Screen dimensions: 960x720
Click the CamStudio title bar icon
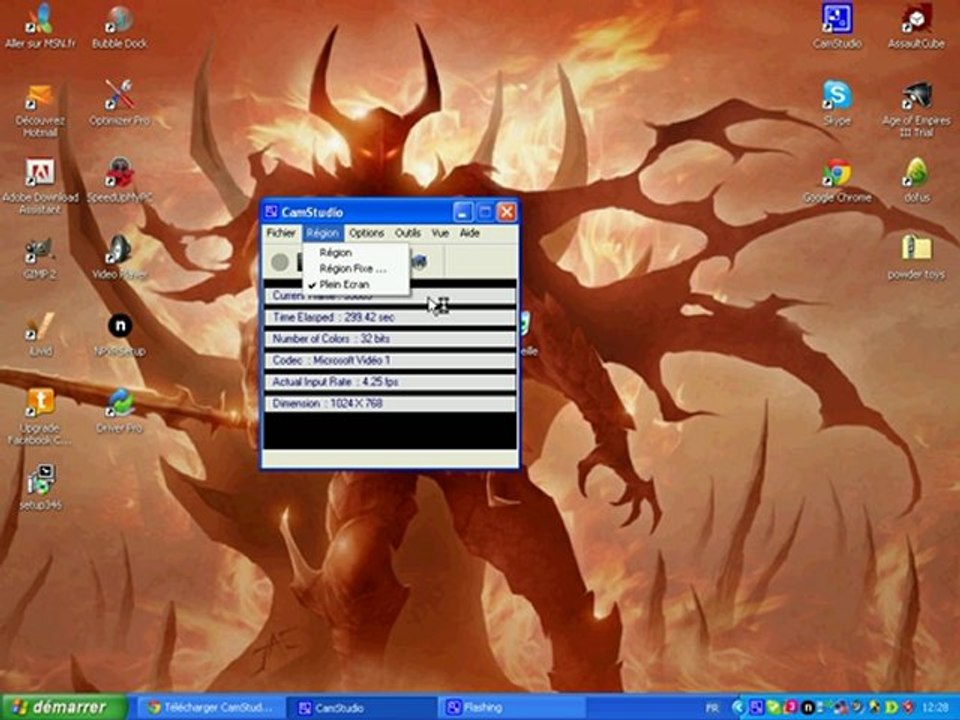[271, 212]
